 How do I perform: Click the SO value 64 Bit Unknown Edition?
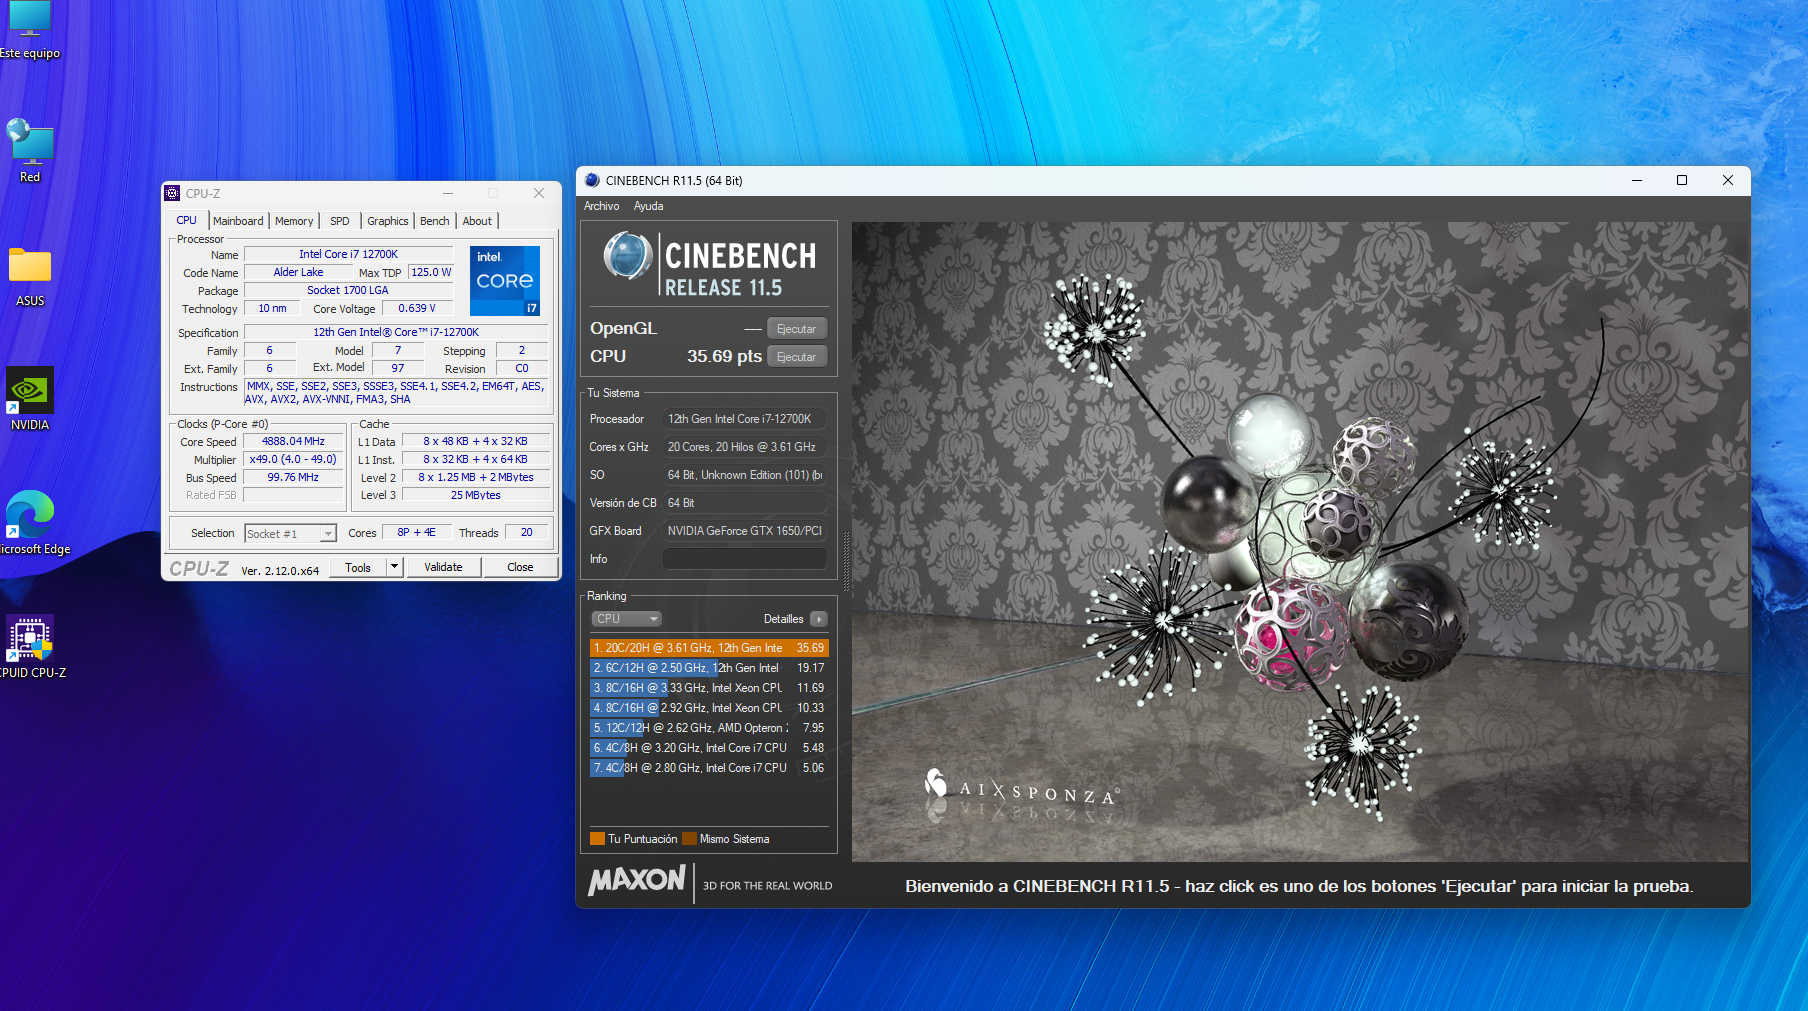[x=745, y=475]
